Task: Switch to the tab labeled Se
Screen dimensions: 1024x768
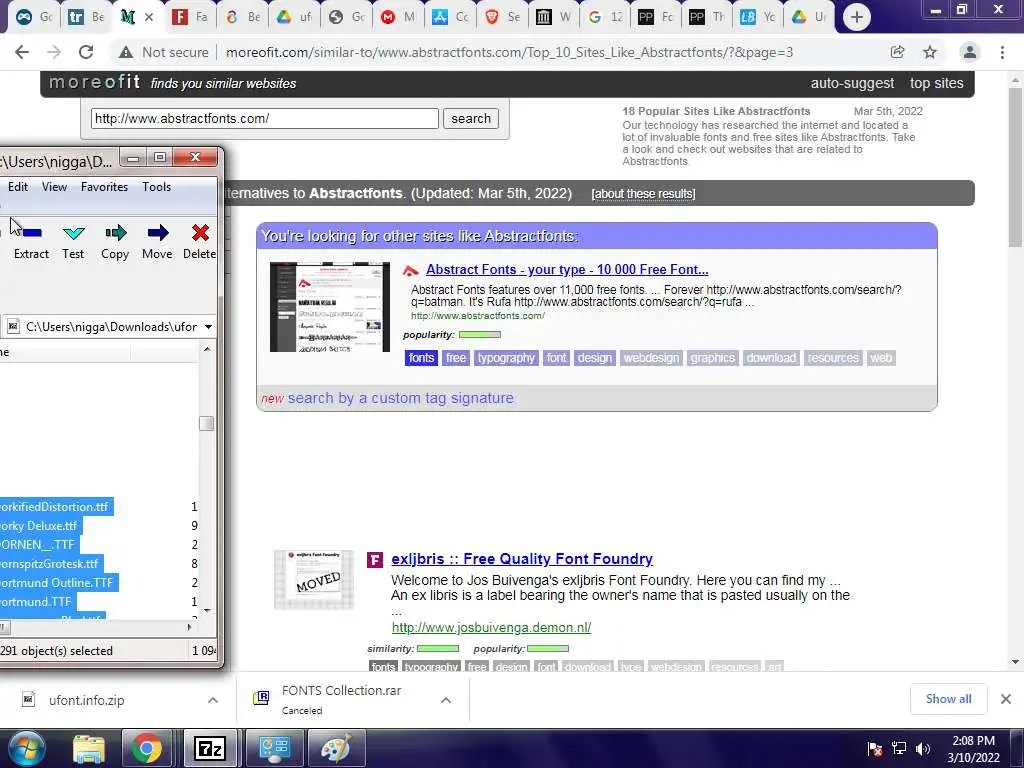Action: [x=503, y=17]
